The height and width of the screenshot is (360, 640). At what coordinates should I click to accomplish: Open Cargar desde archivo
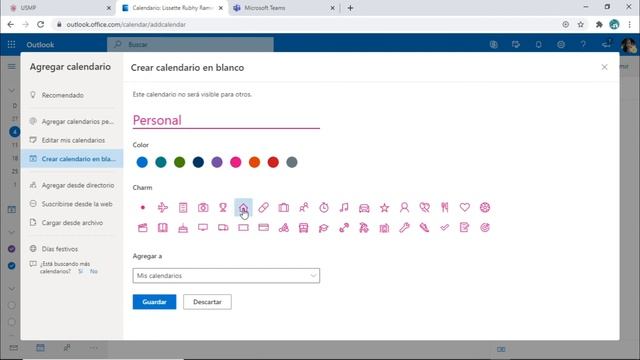tap(72, 222)
